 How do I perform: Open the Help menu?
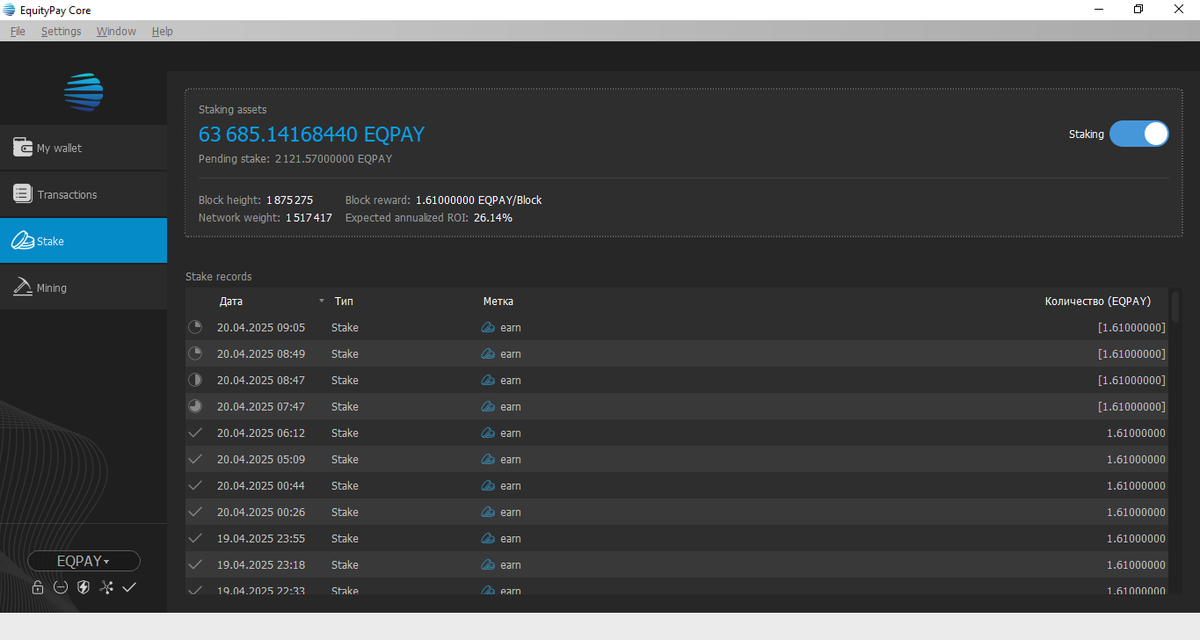[x=162, y=31]
